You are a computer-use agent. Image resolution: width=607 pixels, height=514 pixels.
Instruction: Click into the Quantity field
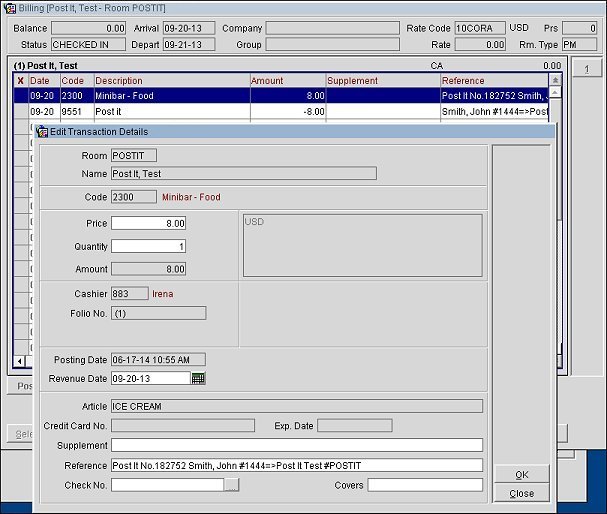pyautogui.click(x=148, y=246)
